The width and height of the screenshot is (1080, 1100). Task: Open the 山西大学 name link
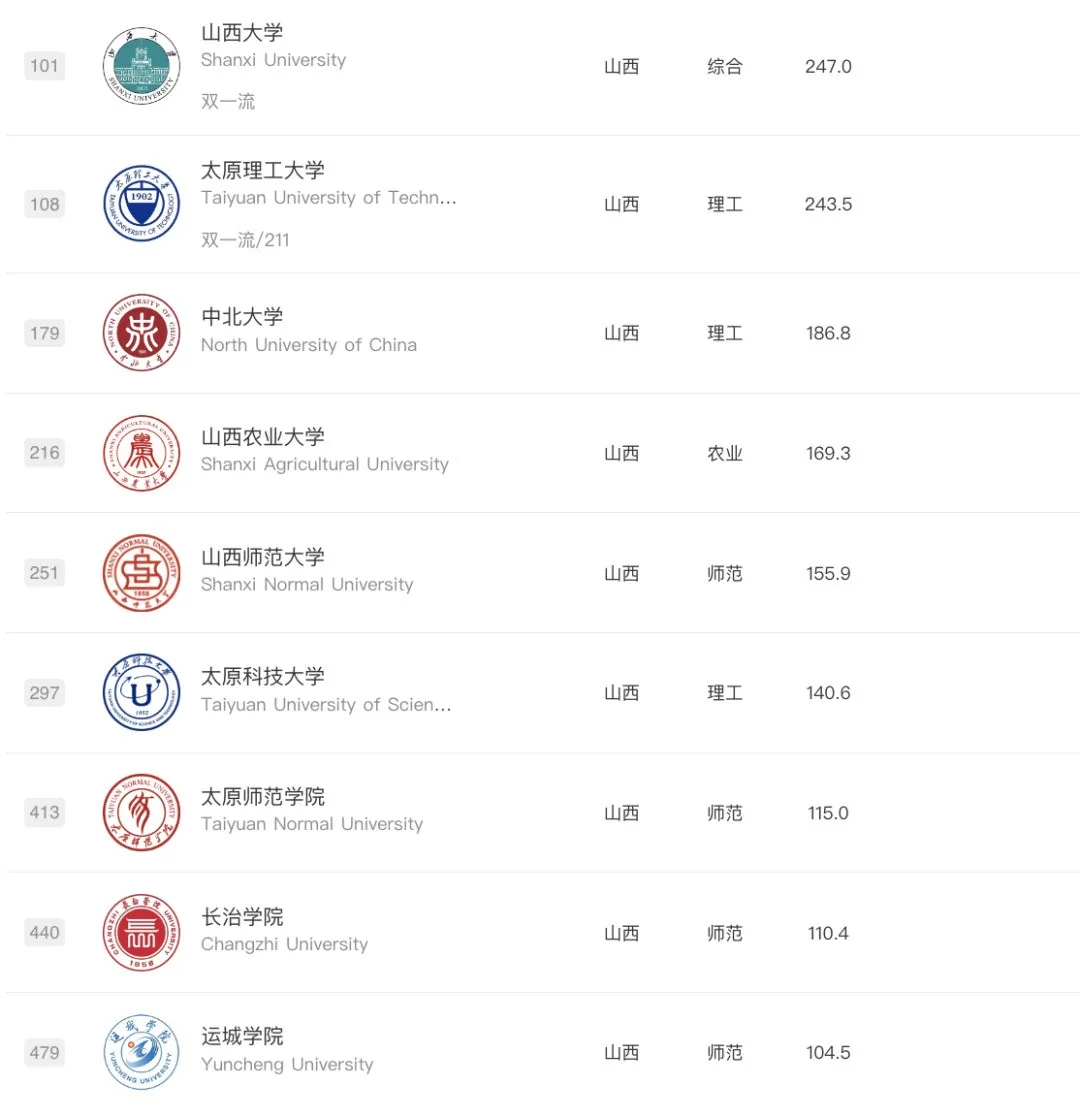tap(242, 32)
